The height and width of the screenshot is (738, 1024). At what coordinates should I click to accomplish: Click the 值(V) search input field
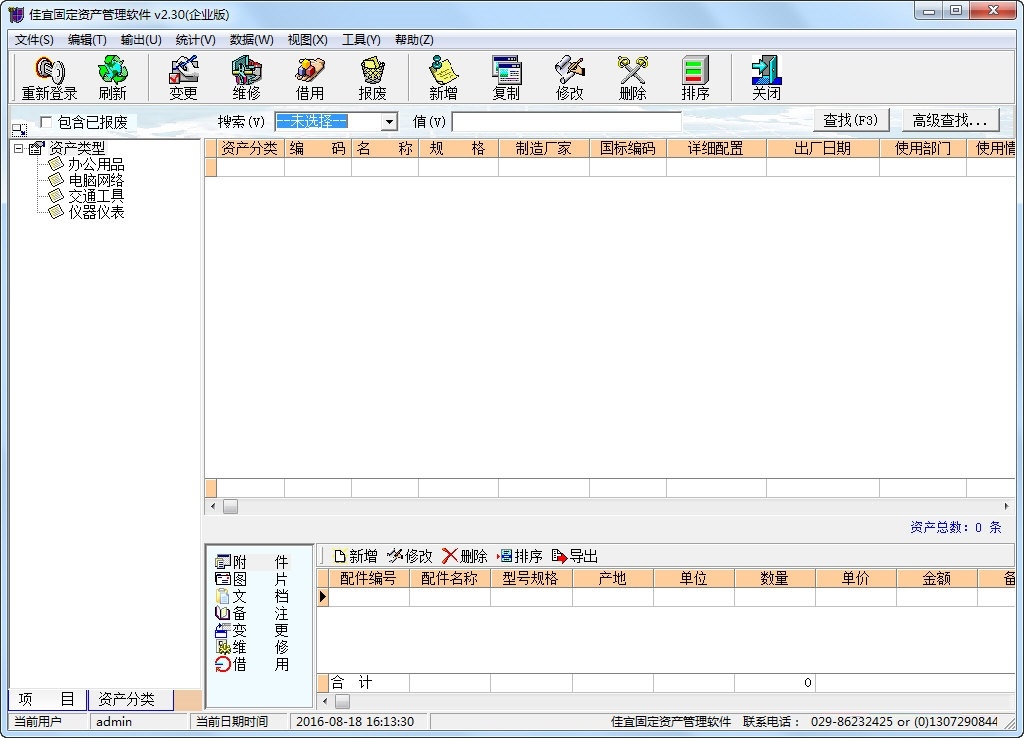point(566,122)
